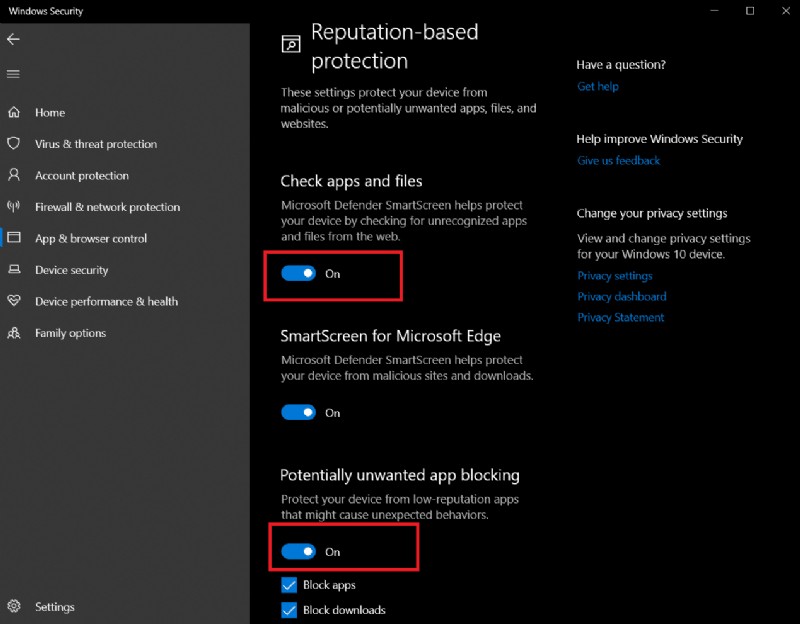
Task: Turn off Check apps and files toggle
Action: pyautogui.click(x=298, y=273)
